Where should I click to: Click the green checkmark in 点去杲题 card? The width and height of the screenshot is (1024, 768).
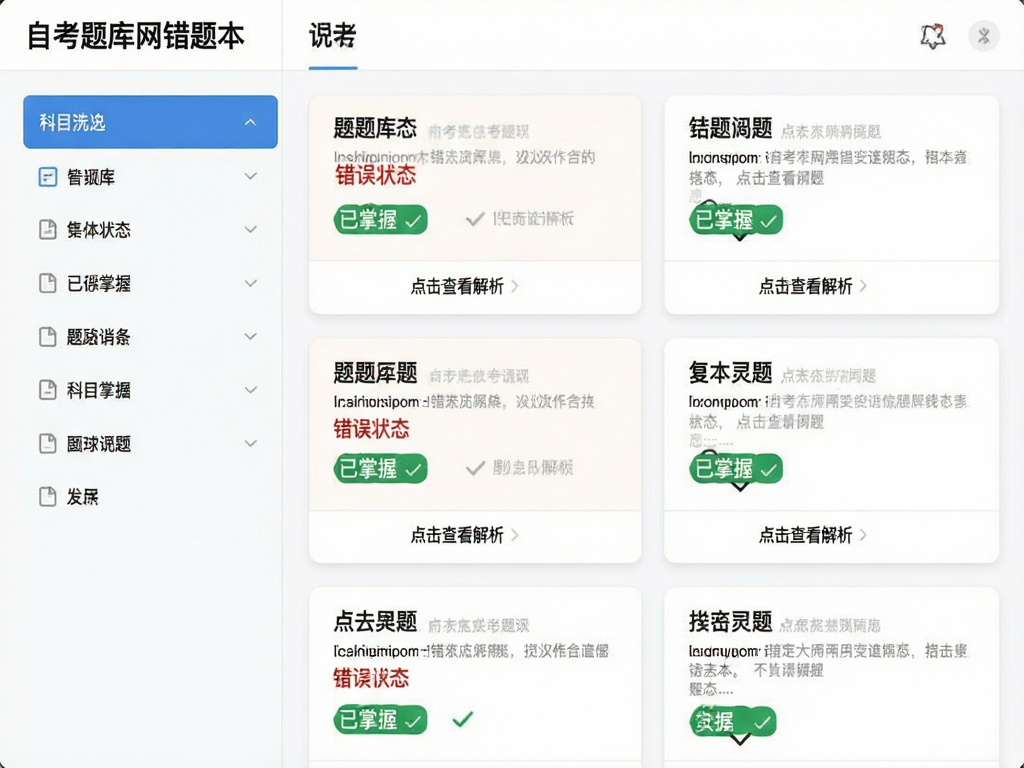point(462,720)
